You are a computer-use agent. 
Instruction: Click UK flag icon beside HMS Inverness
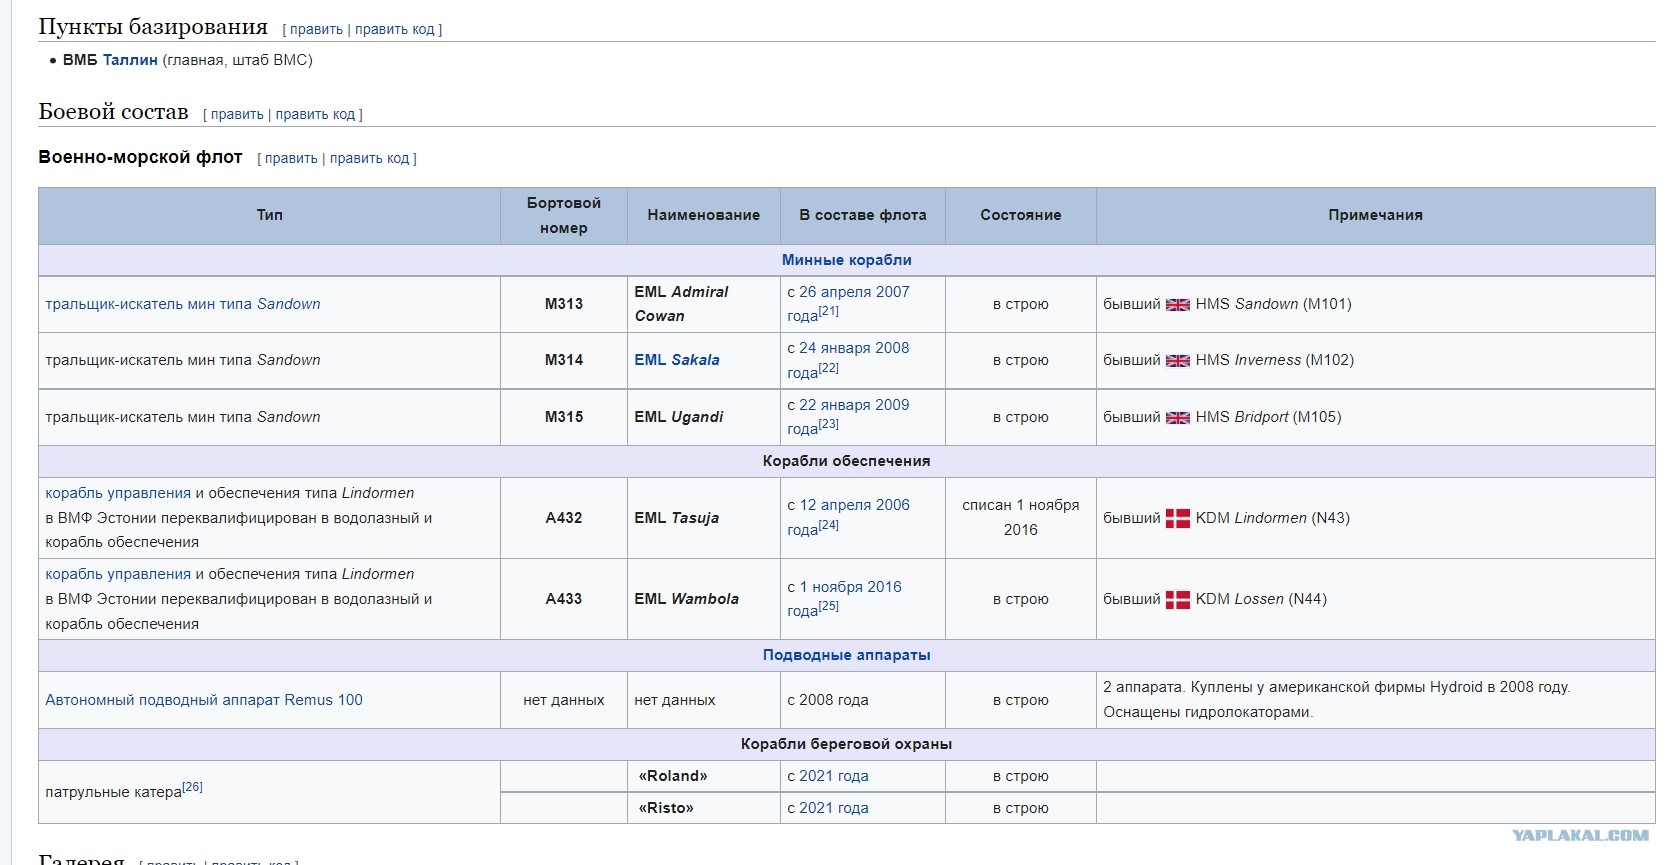[x=1178, y=361]
